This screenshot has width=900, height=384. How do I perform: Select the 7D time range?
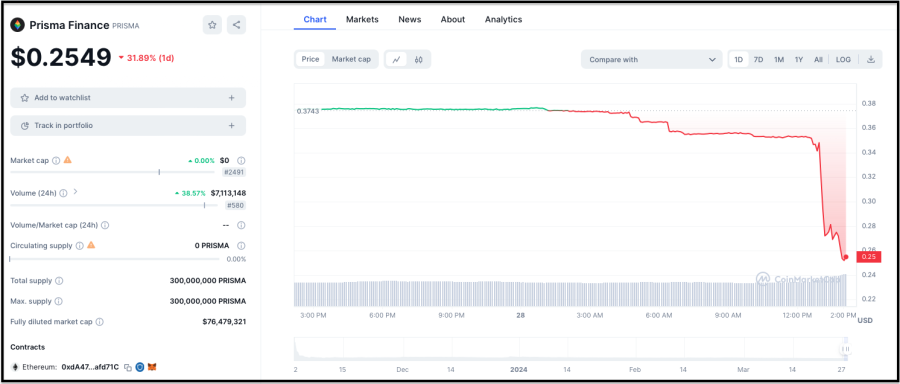pyautogui.click(x=758, y=59)
